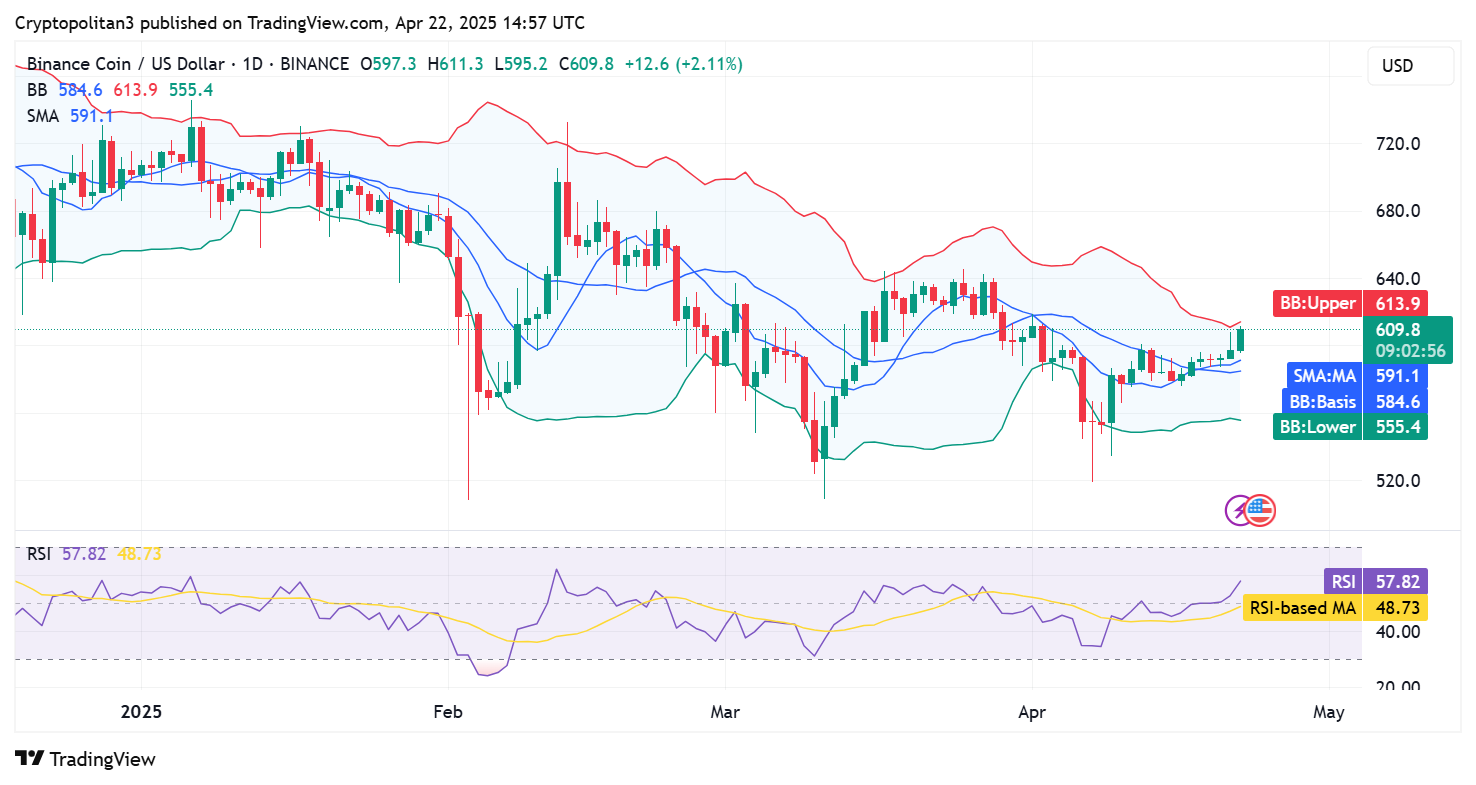Click the US flag event icon

[1261, 510]
